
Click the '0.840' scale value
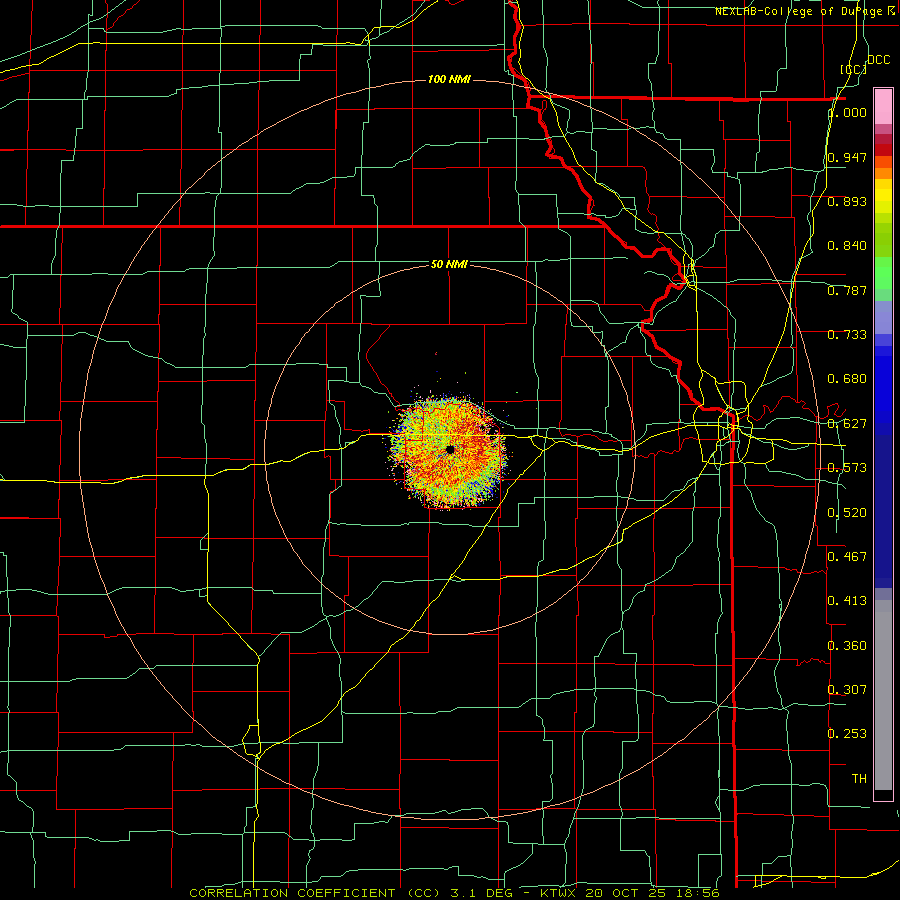tap(847, 246)
